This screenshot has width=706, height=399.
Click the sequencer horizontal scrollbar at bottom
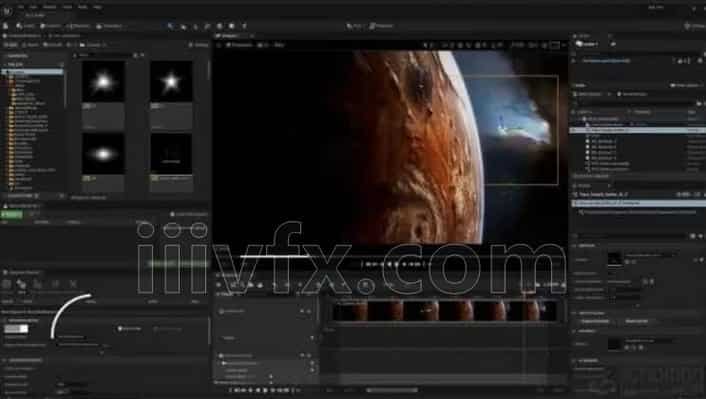[392, 390]
